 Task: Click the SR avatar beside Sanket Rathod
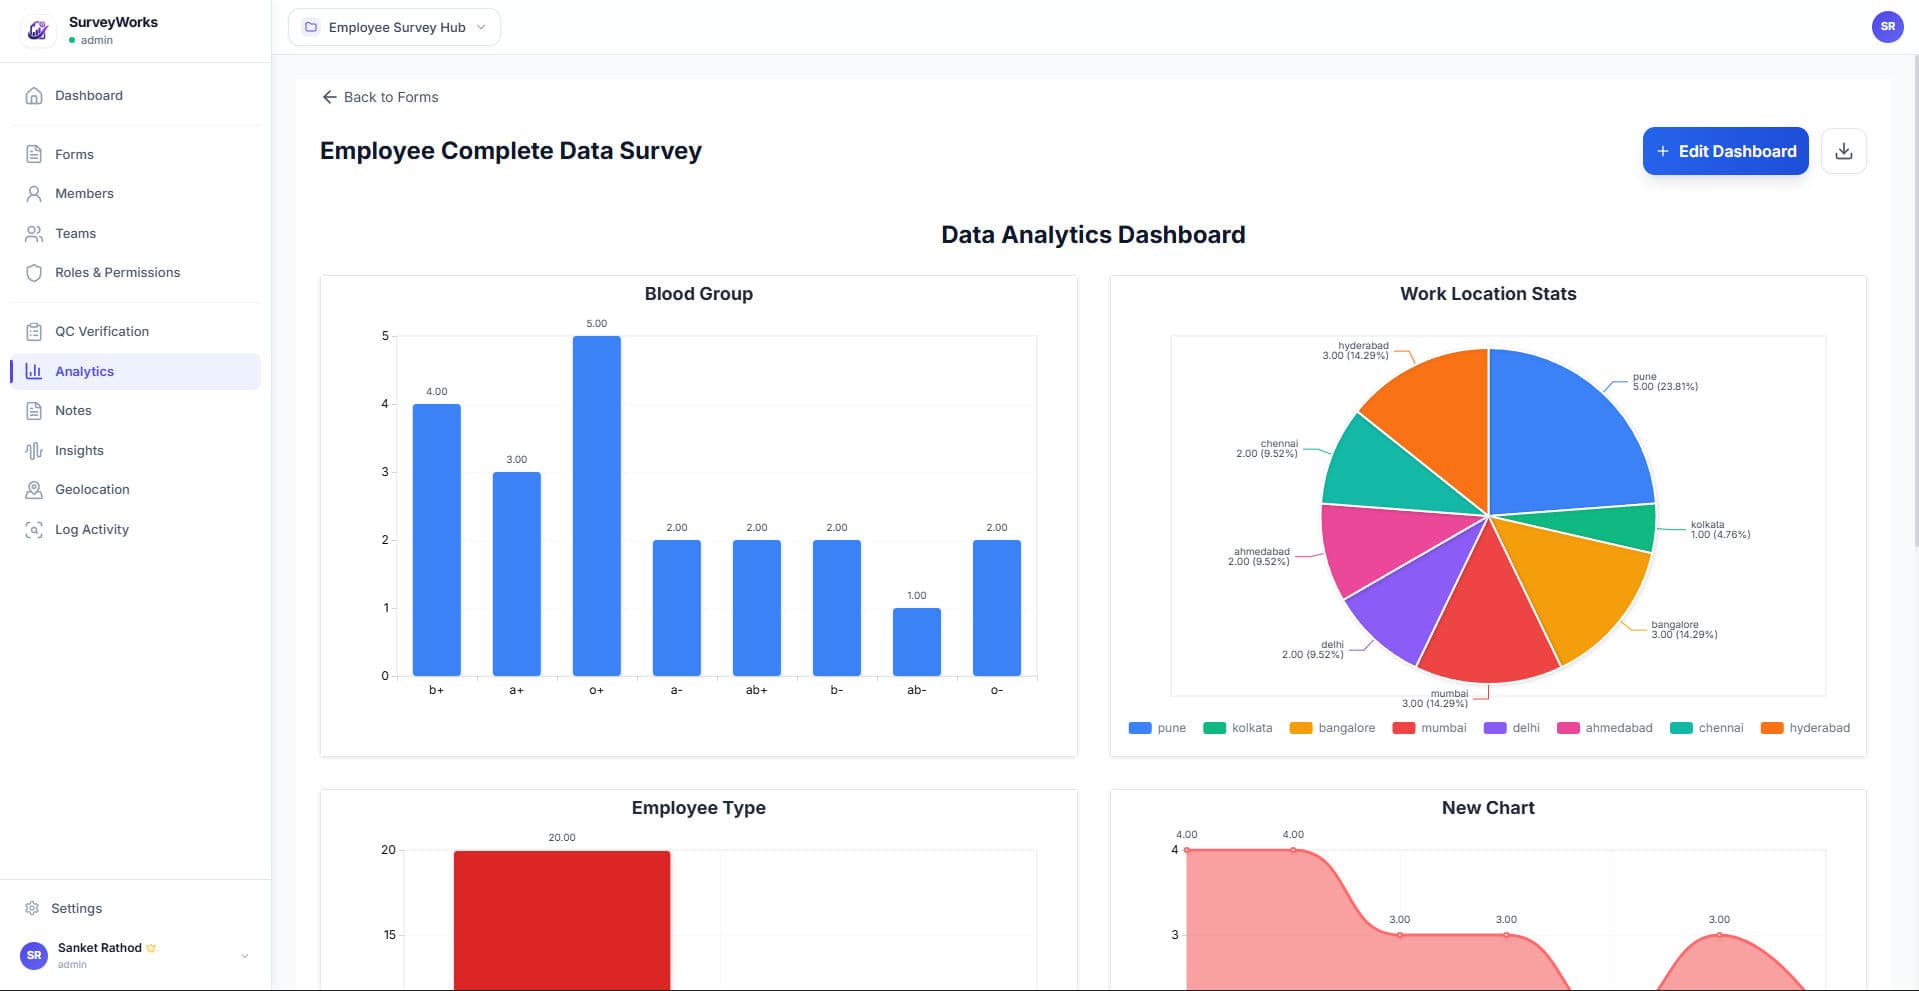(x=34, y=955)
